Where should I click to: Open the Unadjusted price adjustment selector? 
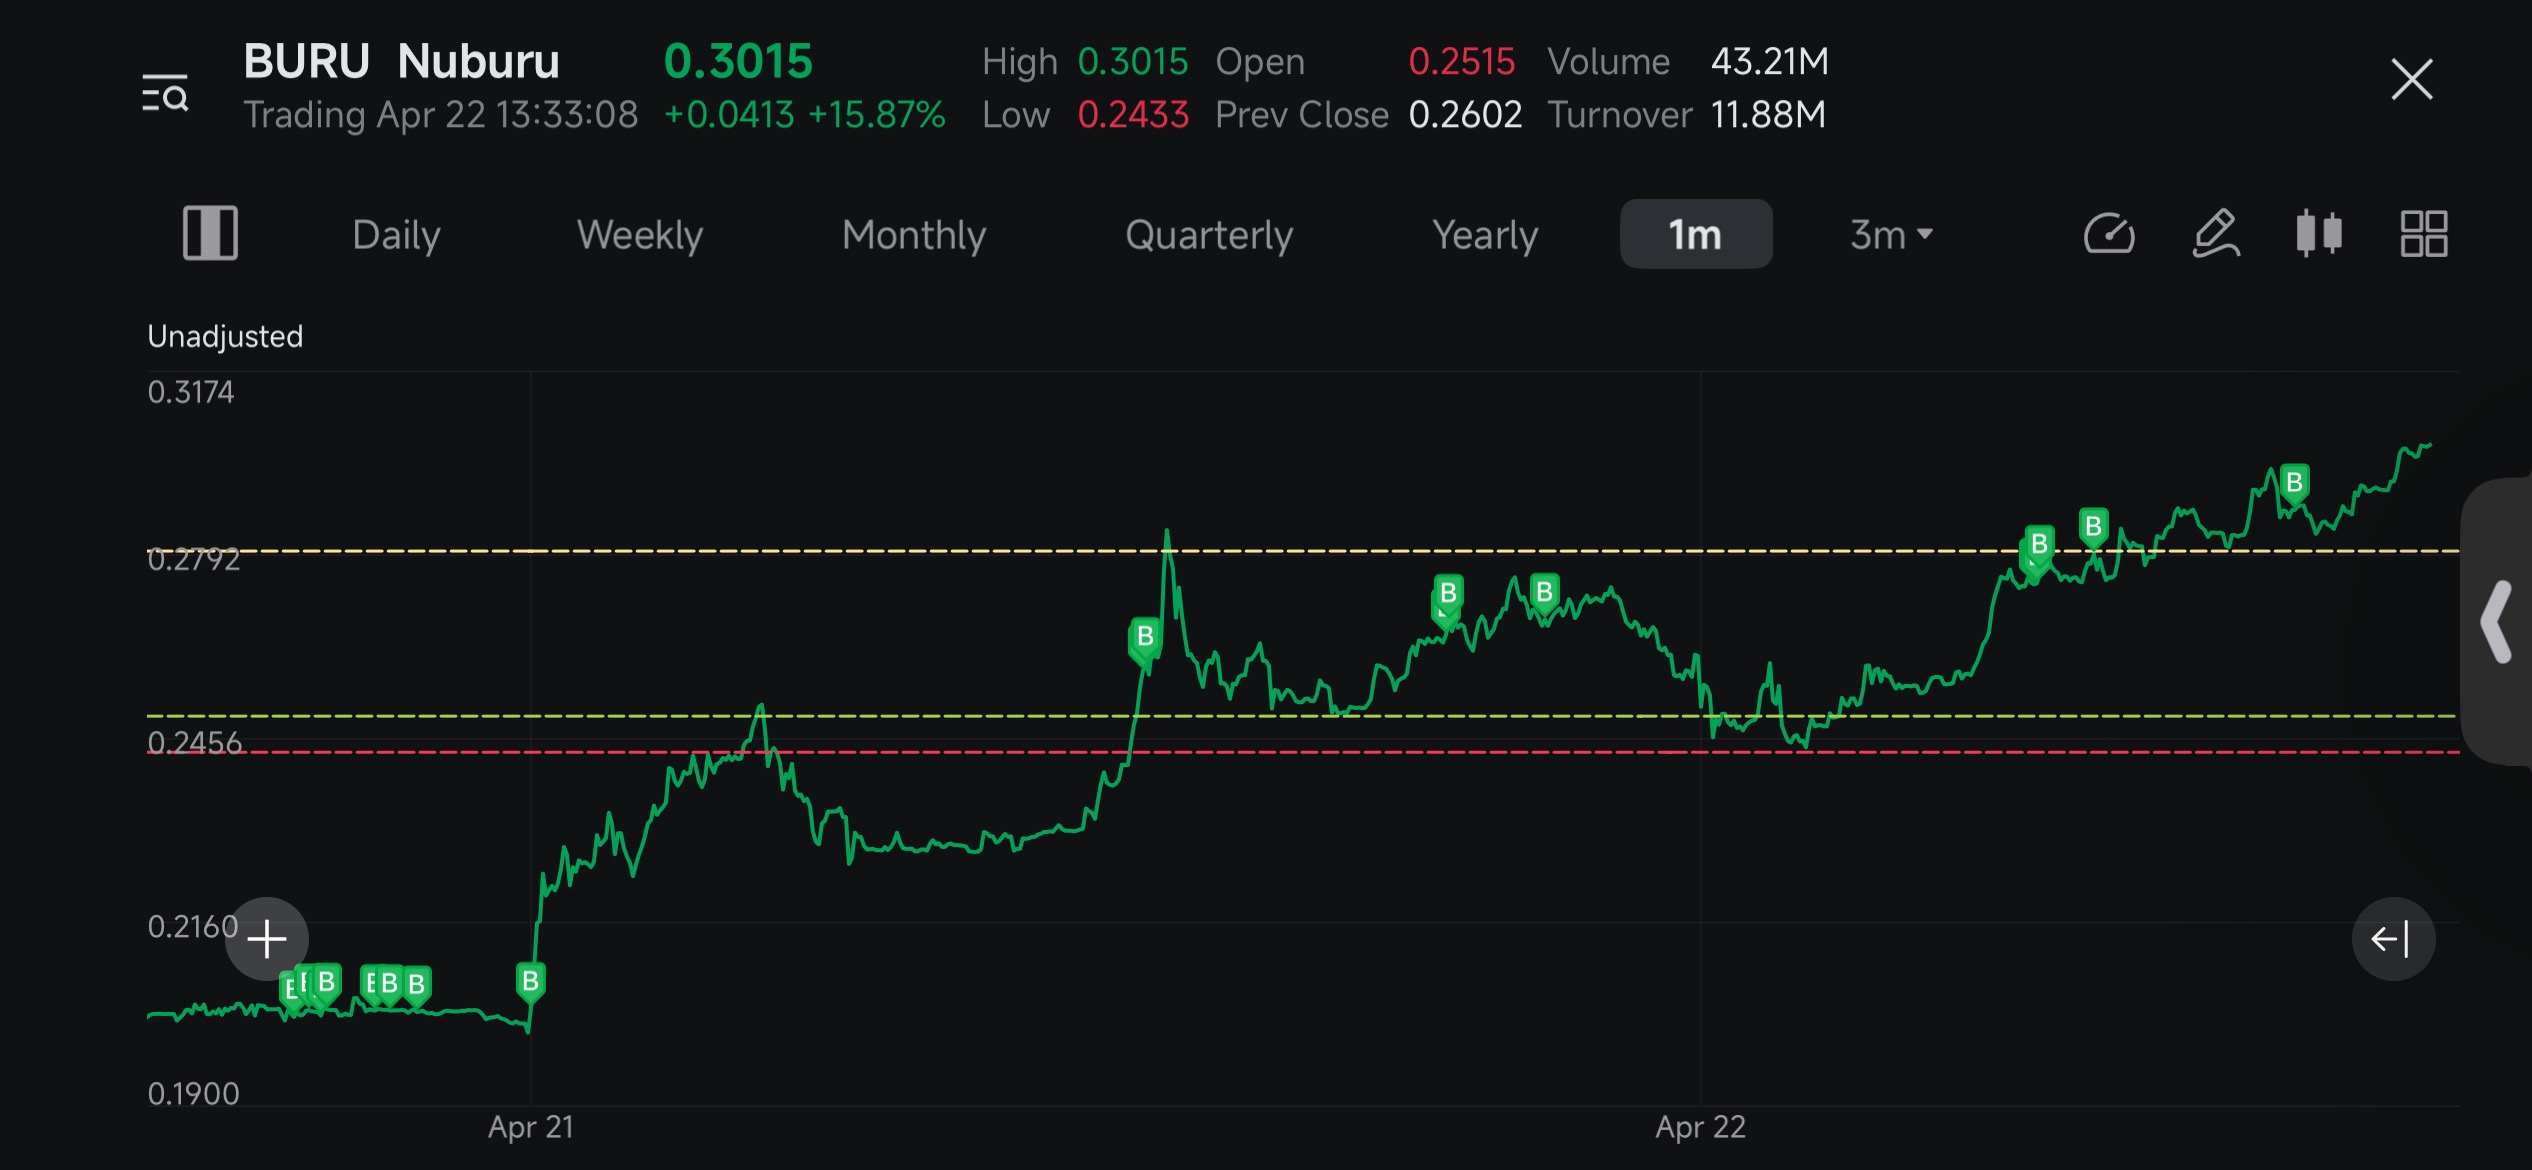(x=225, y=336)
